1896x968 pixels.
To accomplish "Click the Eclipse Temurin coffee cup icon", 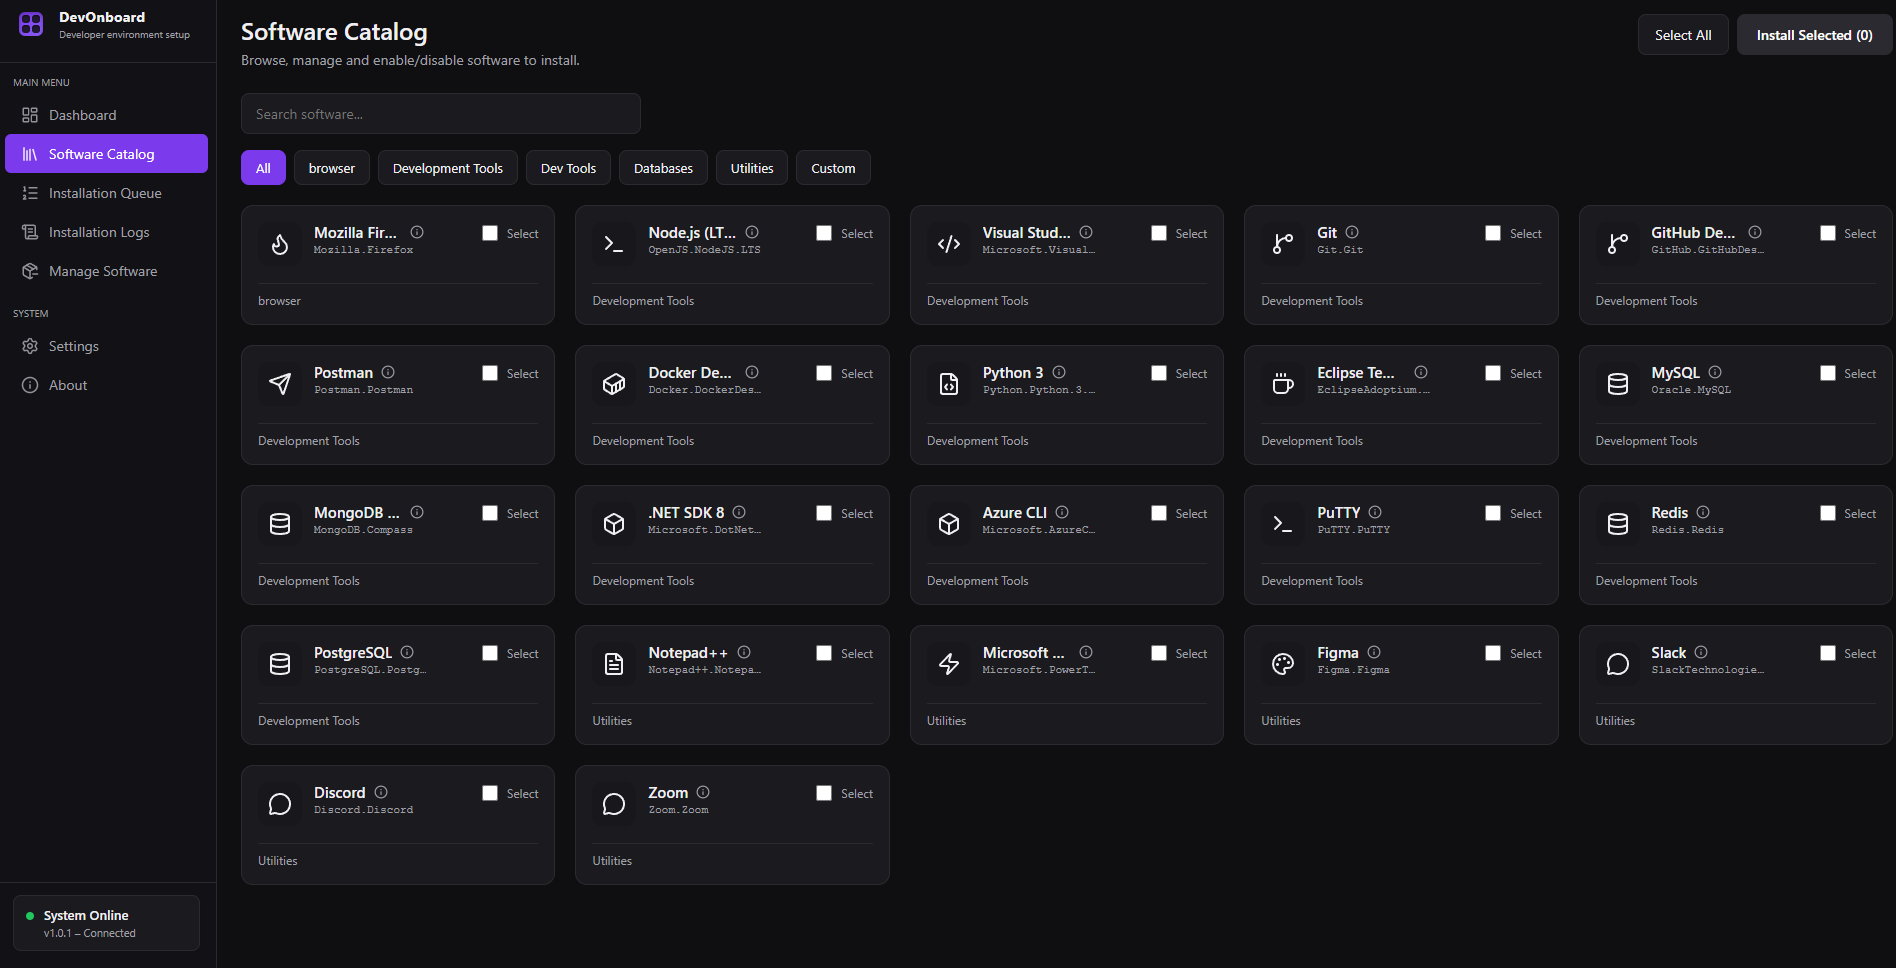I will click(x=1283, y=383).
